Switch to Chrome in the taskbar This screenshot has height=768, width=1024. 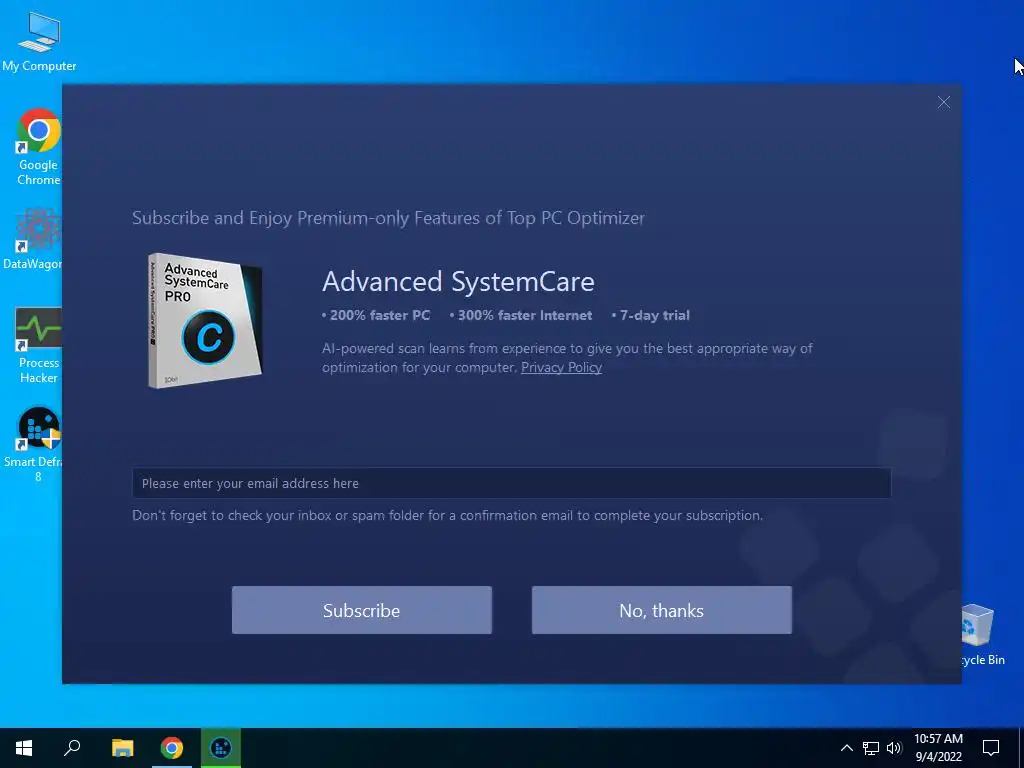click(172, 748)
